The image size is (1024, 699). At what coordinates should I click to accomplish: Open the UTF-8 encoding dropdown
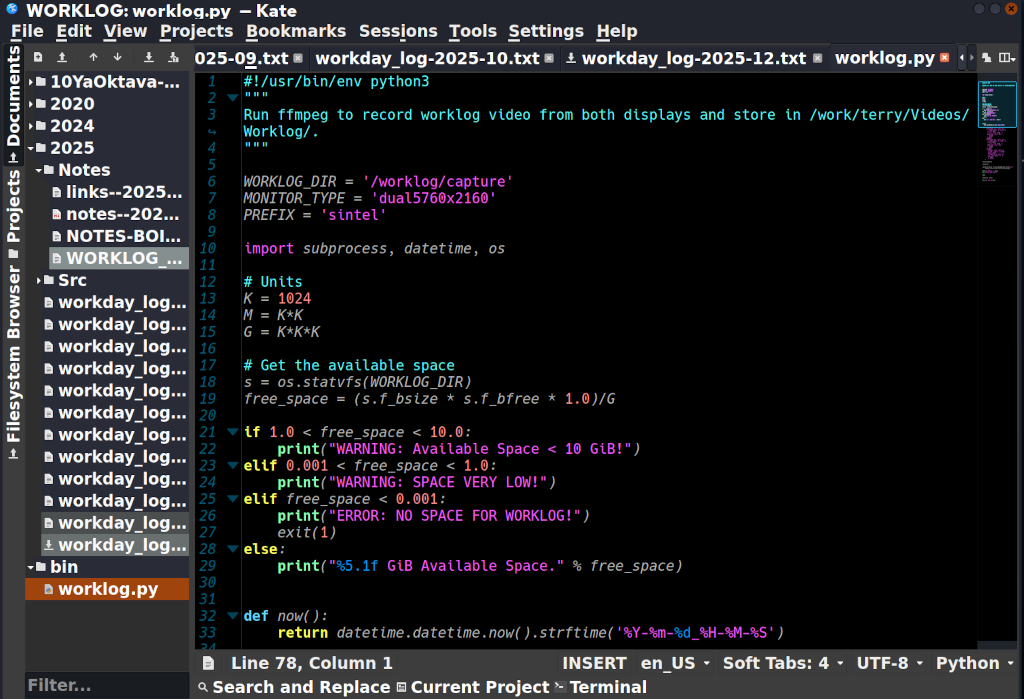click(x=888, y=663)
